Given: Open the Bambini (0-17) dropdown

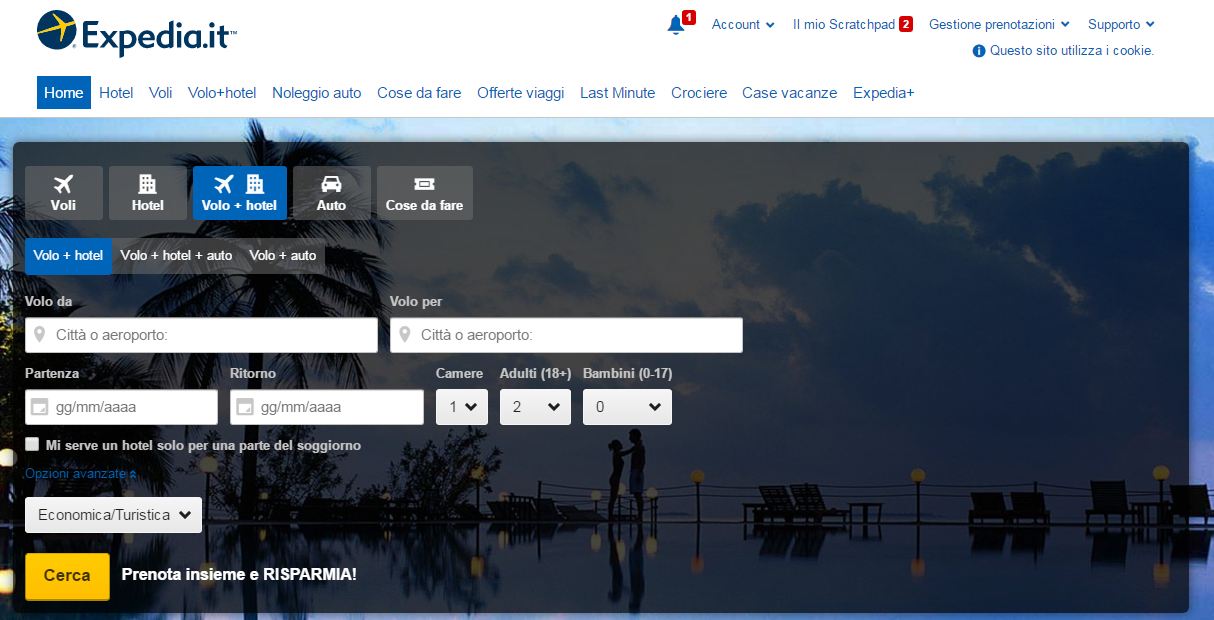Looking at the screenshot, I should [x=627, y=407].
